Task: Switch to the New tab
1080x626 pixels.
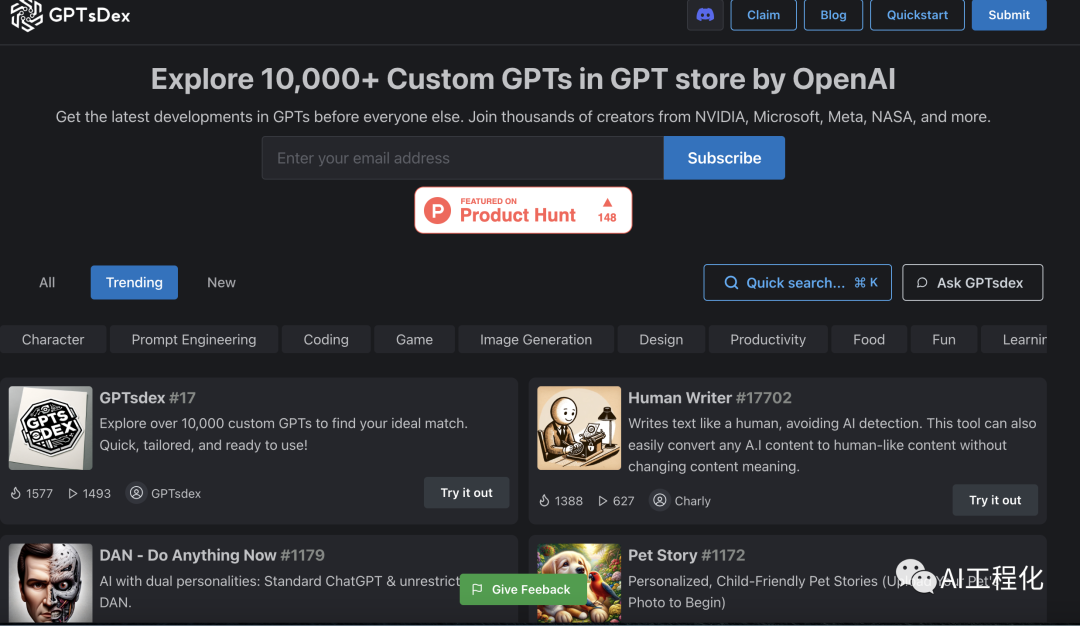Action: pyautogui.click(x=221, y=282)
